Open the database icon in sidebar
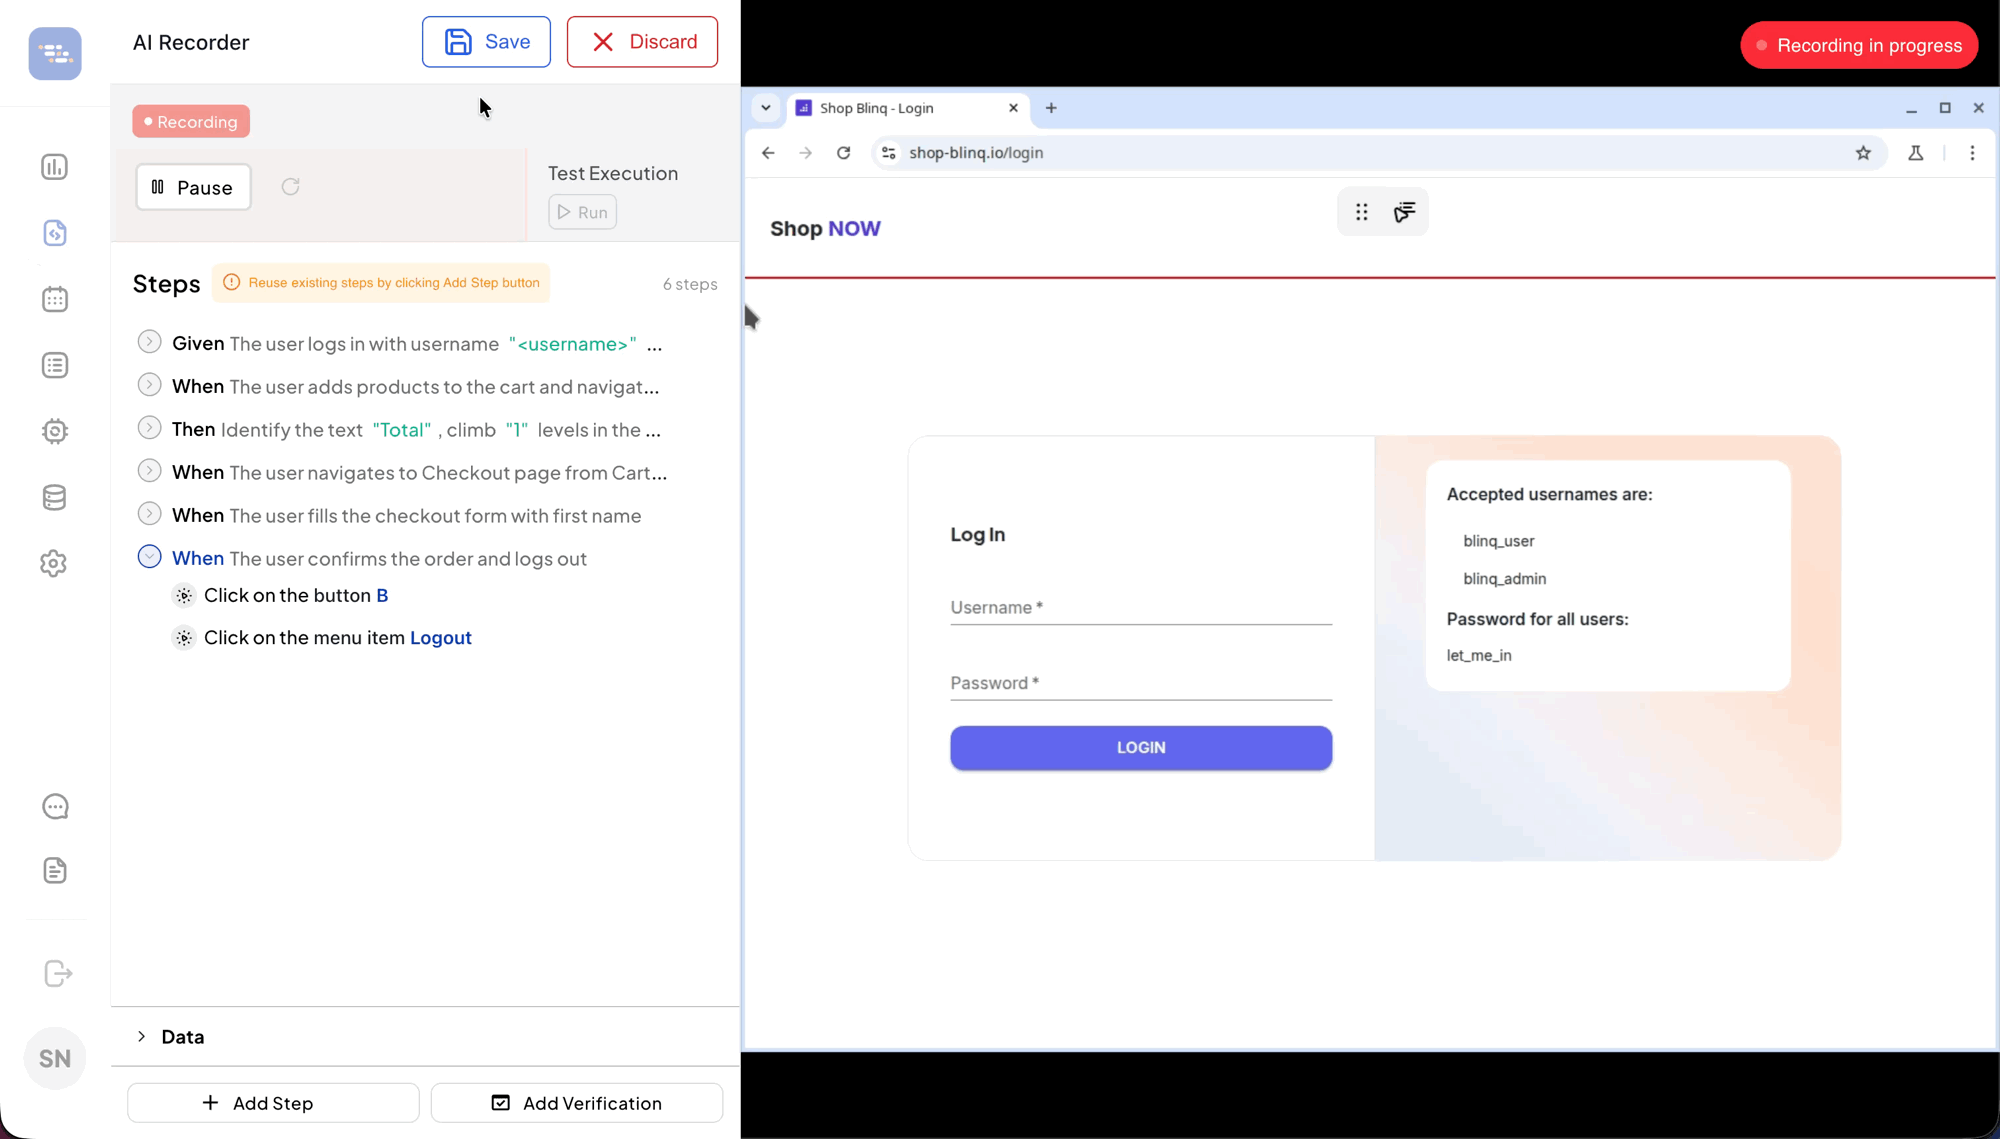This screenshot has height=1139, width=2000. click(55, 497)
